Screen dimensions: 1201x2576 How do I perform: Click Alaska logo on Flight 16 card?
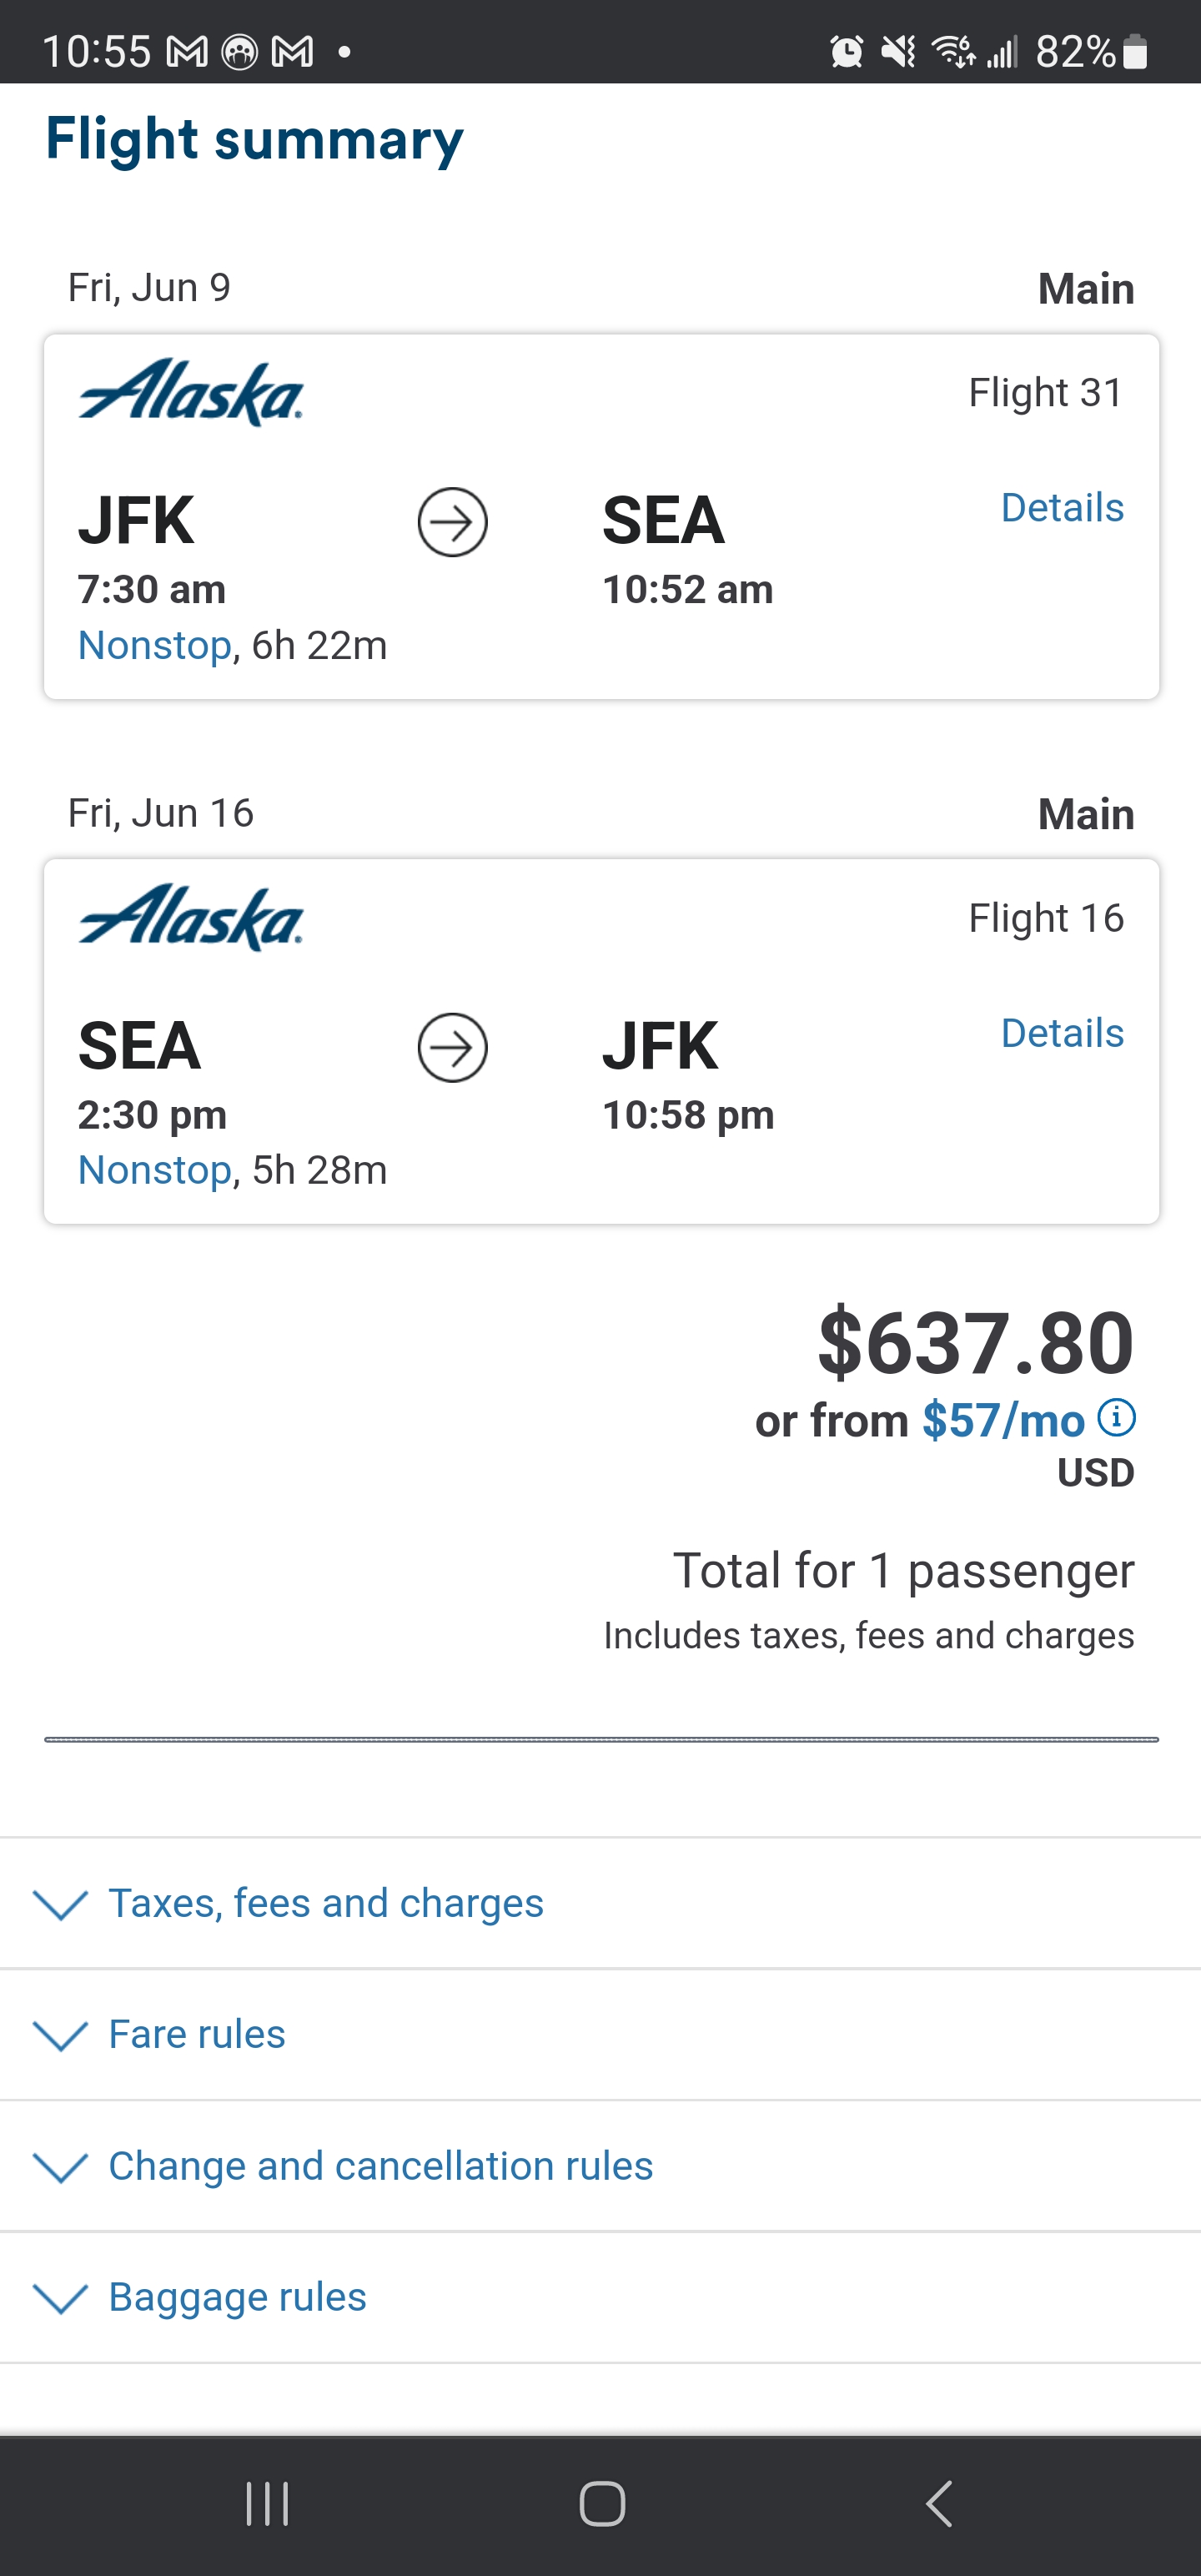click(190, 918)
